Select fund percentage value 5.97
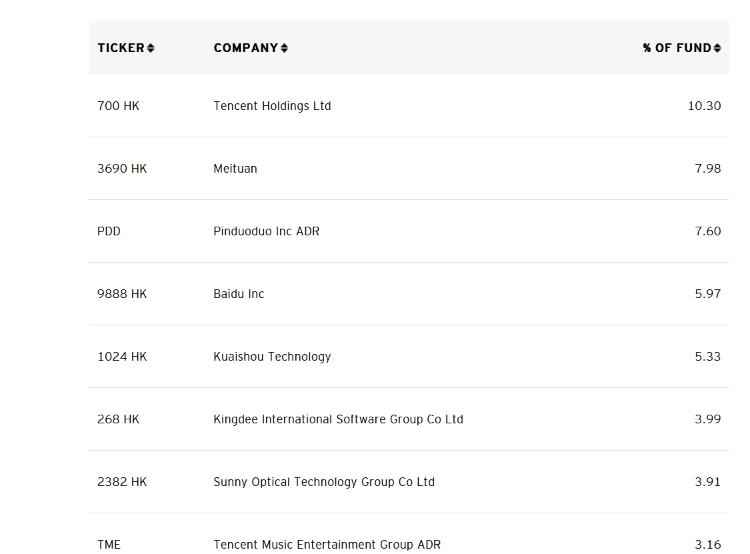The image size is (750, 554). (x=707, y=294)
